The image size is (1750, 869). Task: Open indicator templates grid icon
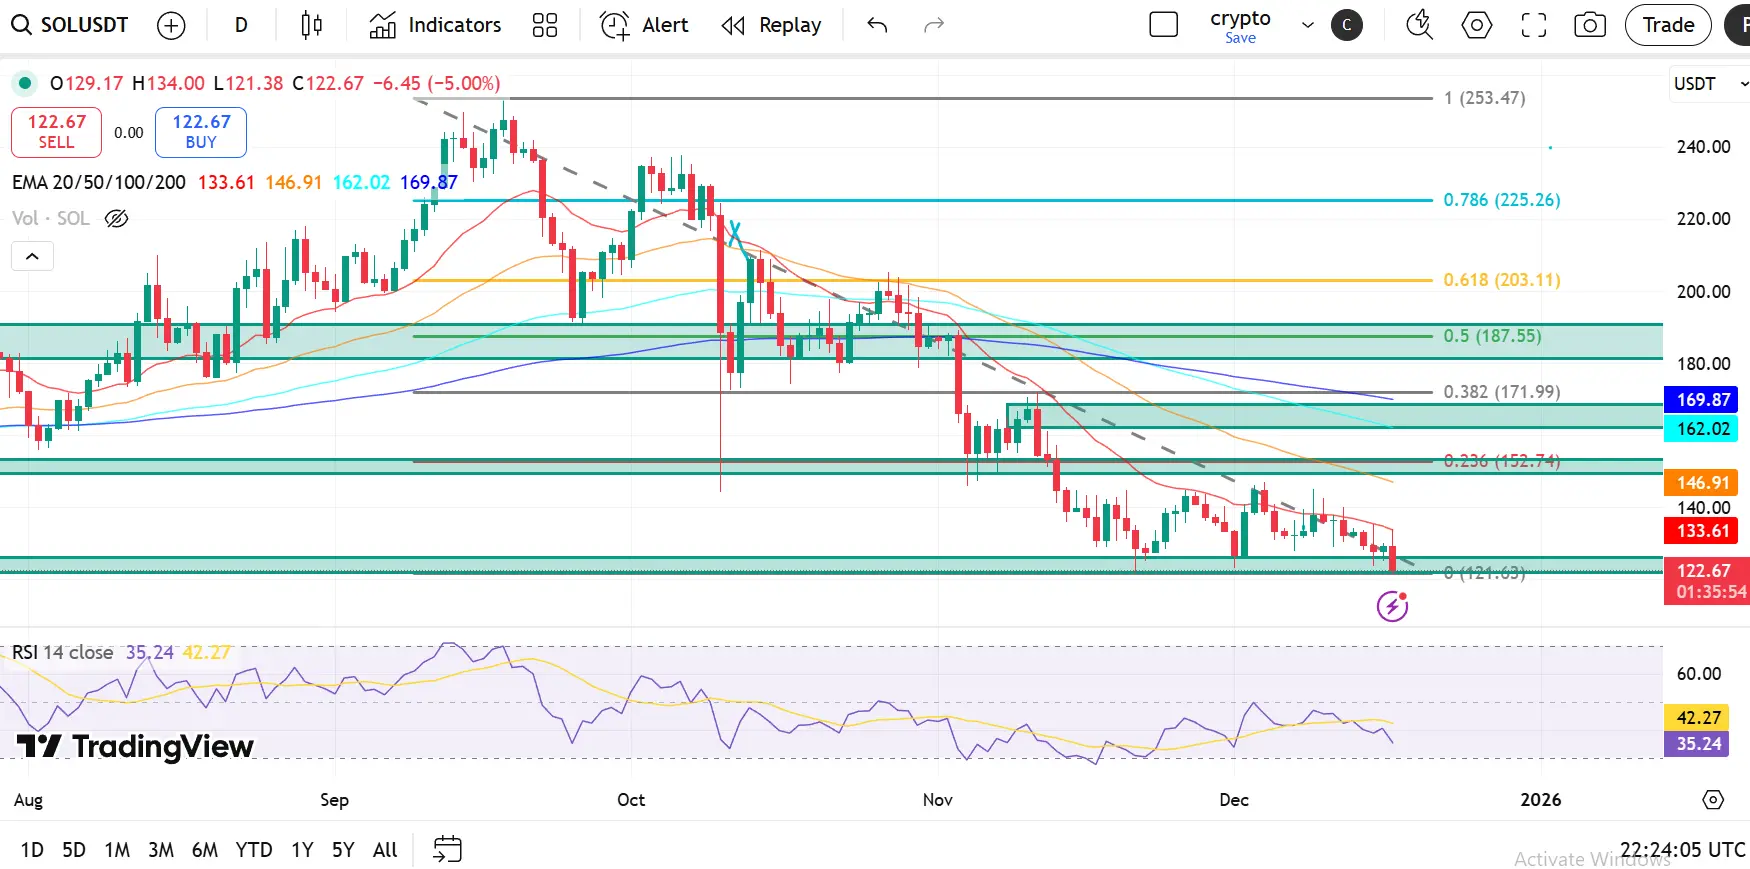click(545, 25)
